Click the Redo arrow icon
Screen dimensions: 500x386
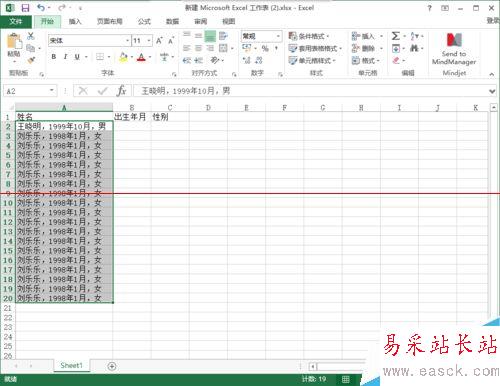[62, 7]
